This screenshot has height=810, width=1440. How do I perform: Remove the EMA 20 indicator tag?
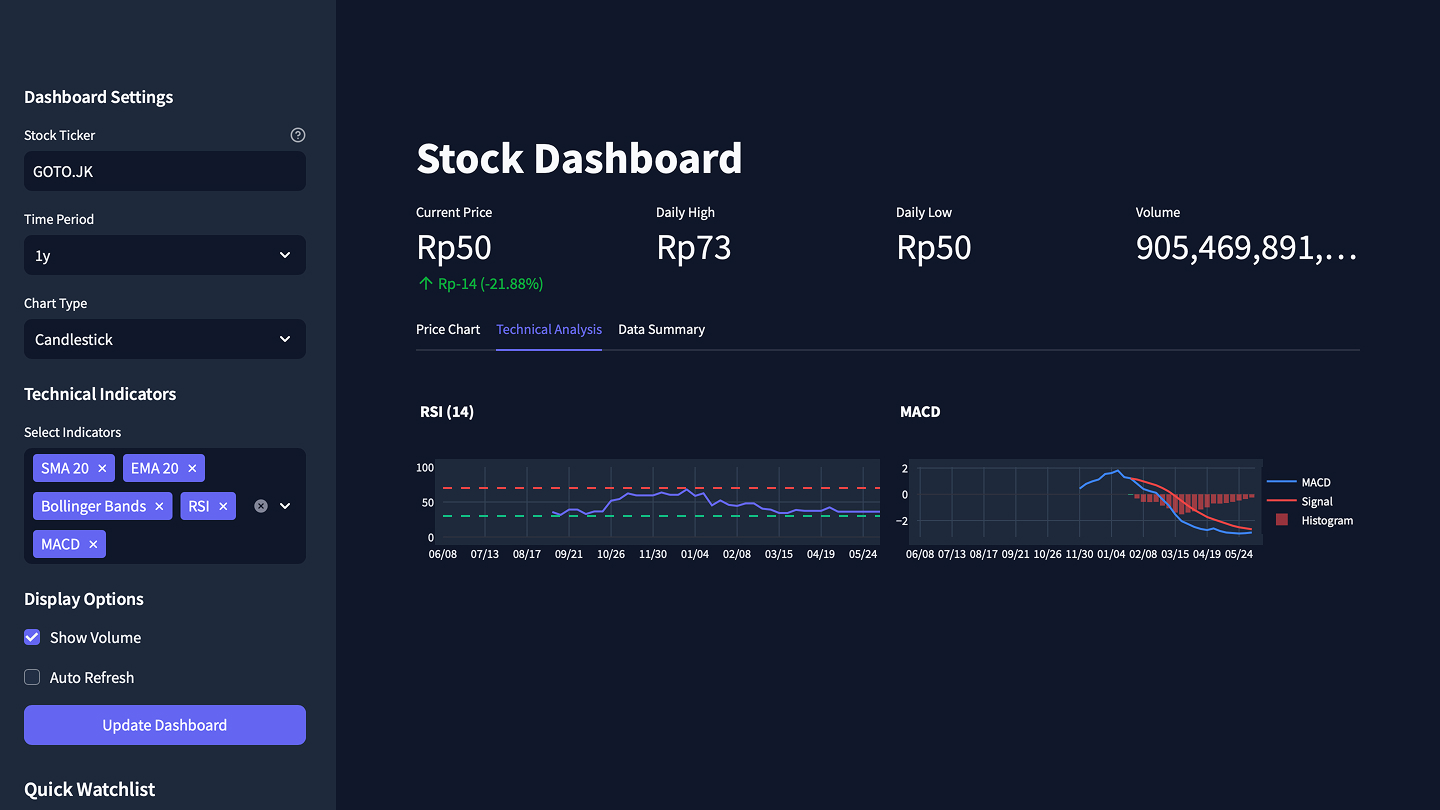[x=192, y=468]
